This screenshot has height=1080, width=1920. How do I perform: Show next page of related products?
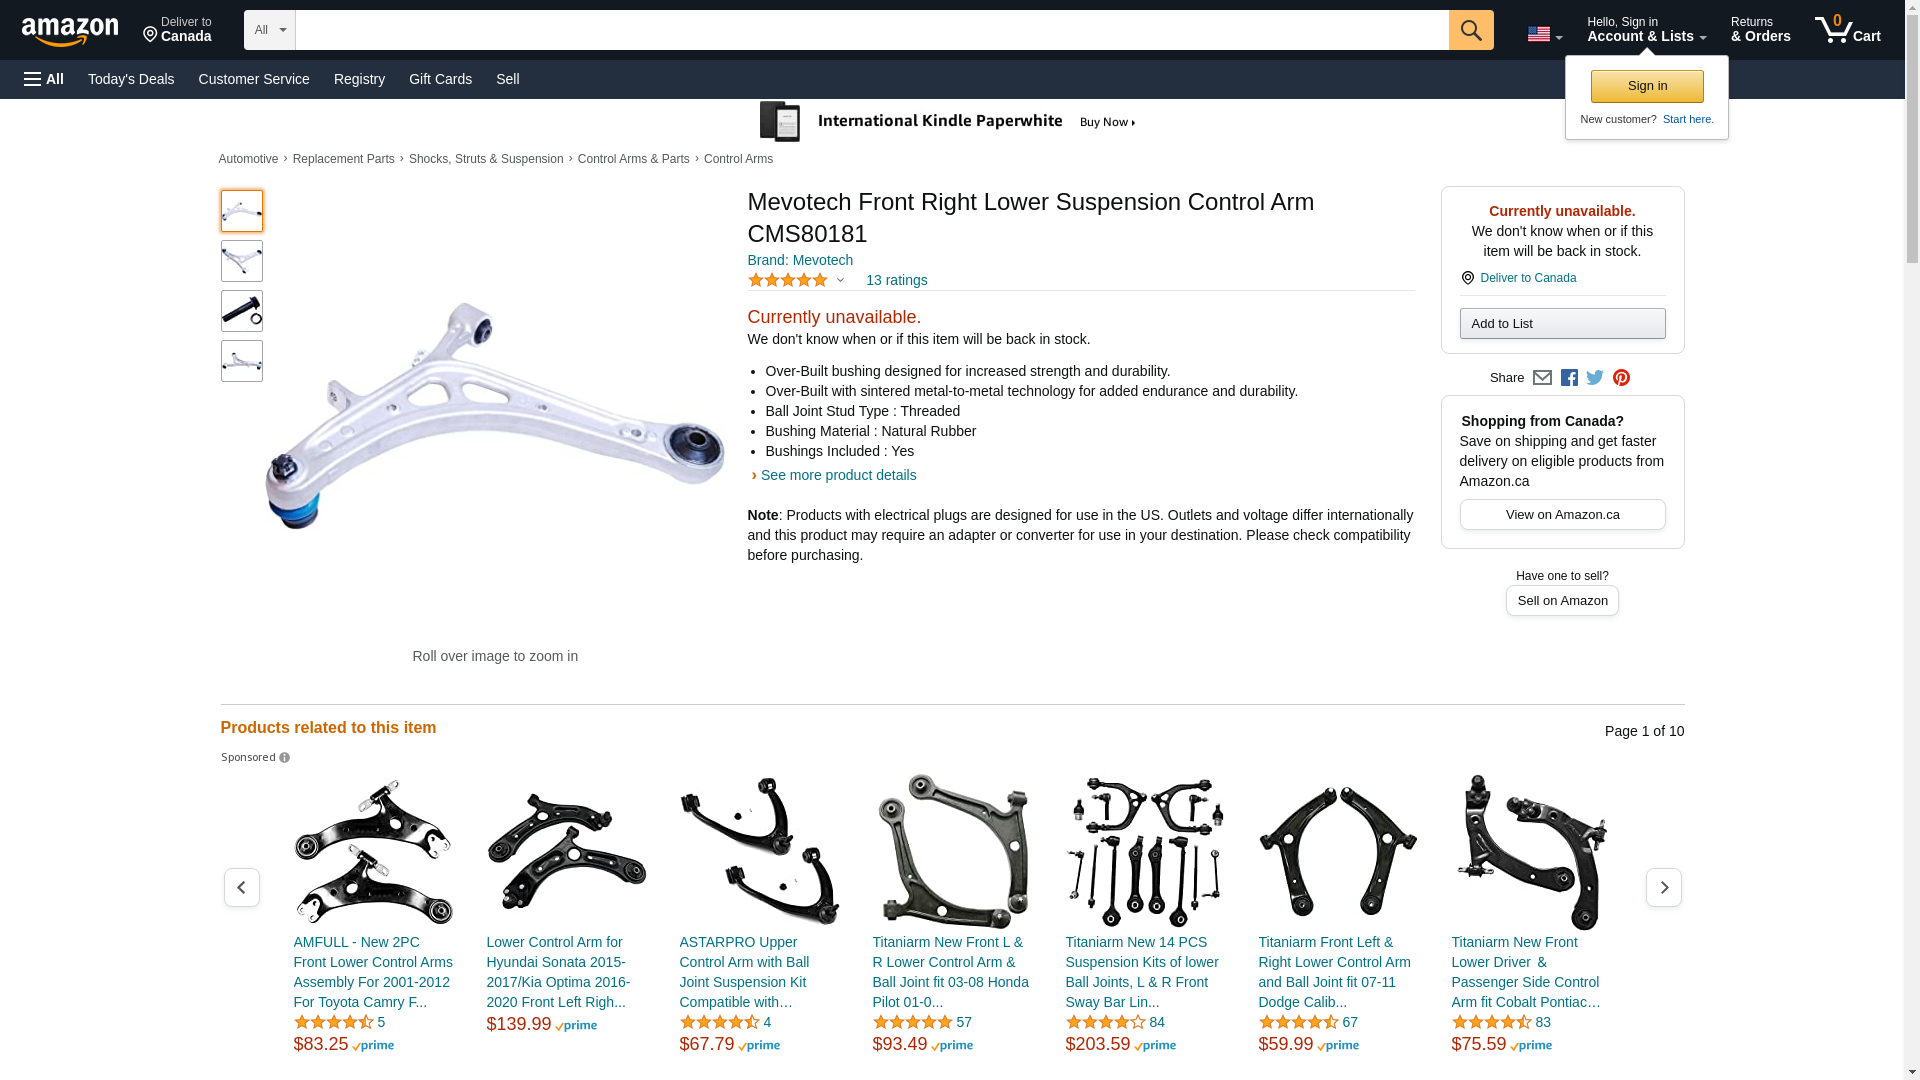(1664, 888)
